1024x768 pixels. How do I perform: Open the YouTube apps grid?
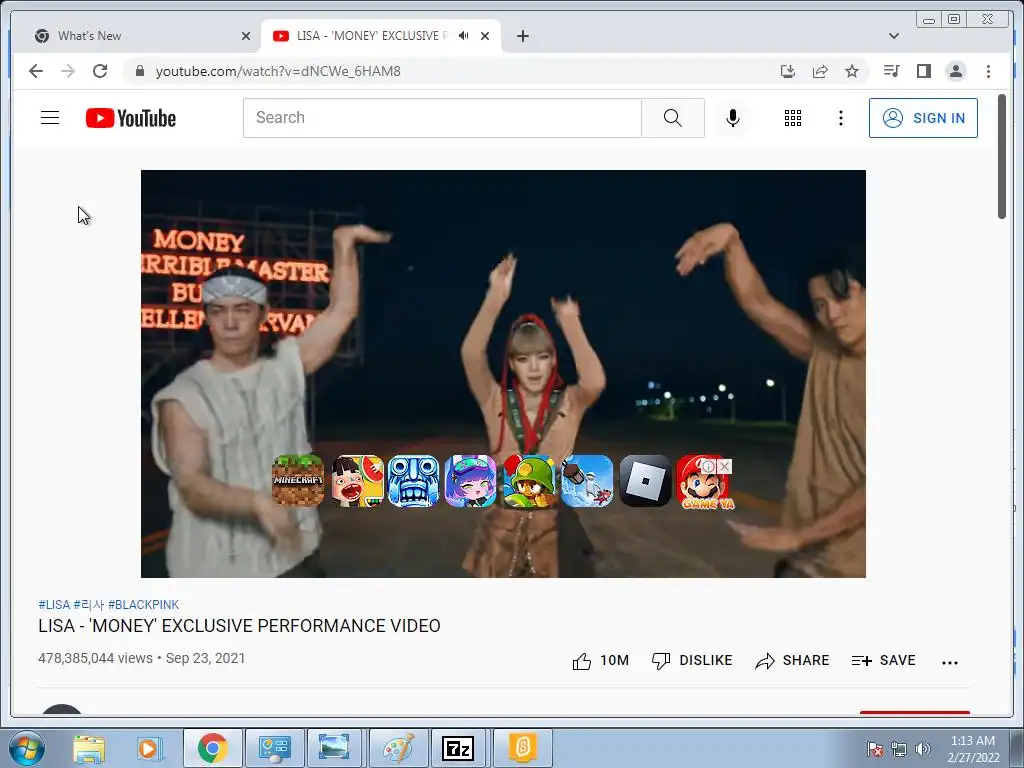[793, 118]
